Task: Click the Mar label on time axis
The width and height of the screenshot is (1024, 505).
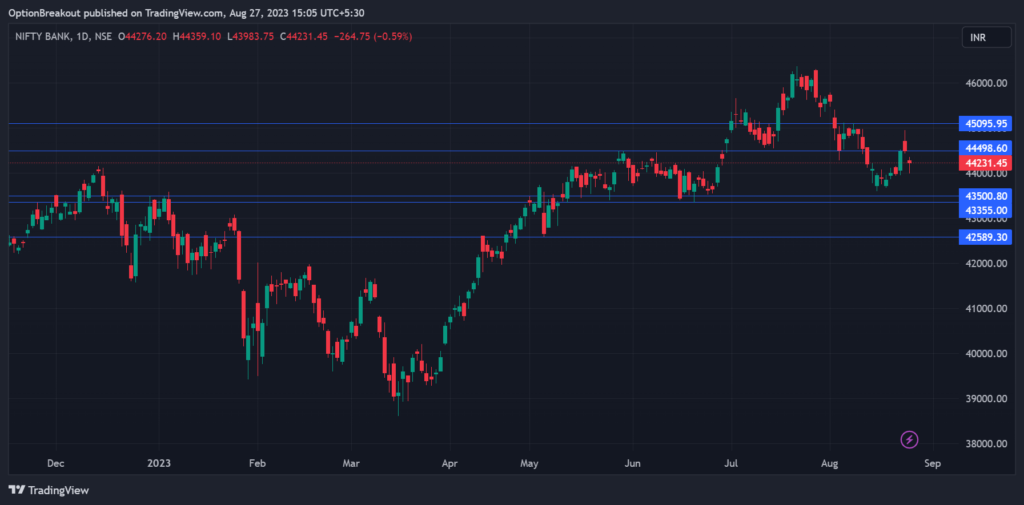Action: [351, 463]
